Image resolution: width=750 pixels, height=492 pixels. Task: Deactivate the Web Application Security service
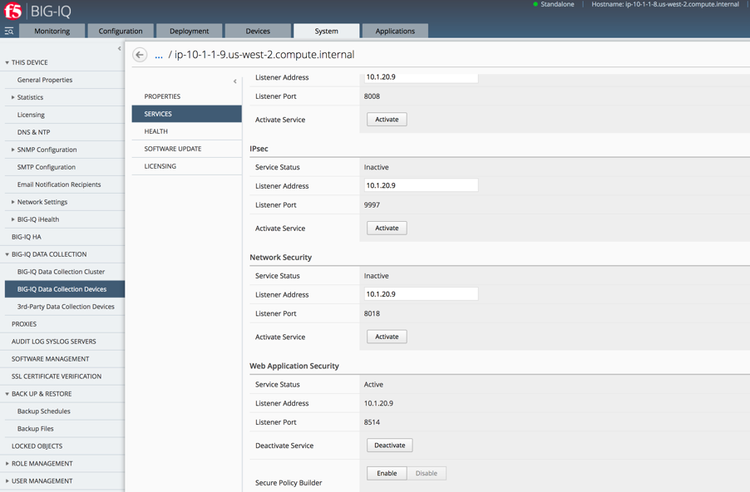pos(389,445)
